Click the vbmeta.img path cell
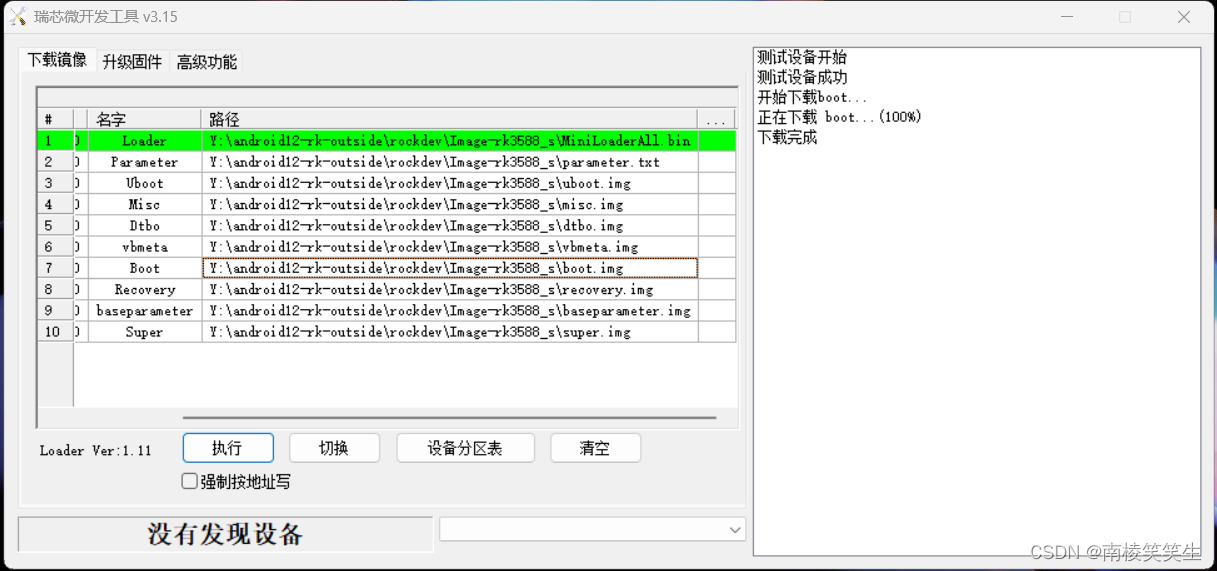 [x=449, y=247]
